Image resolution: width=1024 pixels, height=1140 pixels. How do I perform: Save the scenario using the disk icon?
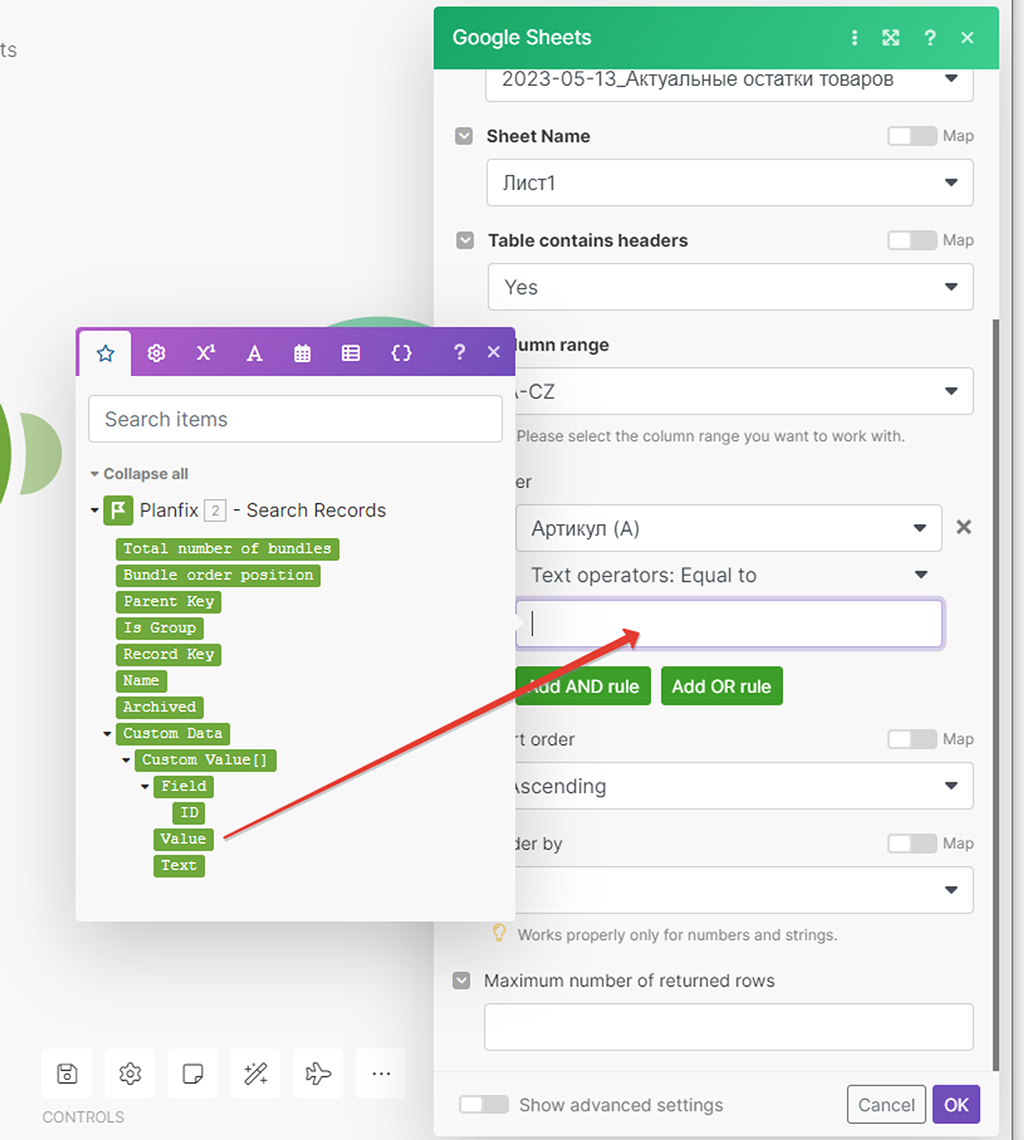67,1073
